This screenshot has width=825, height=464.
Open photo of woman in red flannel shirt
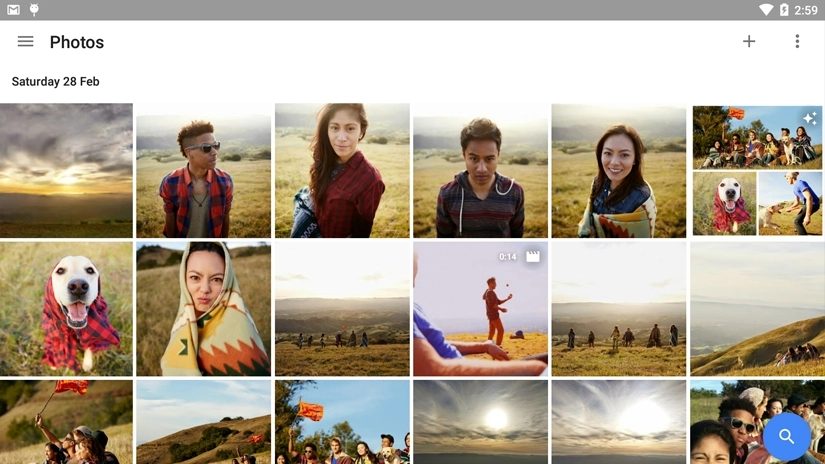click(x=342, y=170)
